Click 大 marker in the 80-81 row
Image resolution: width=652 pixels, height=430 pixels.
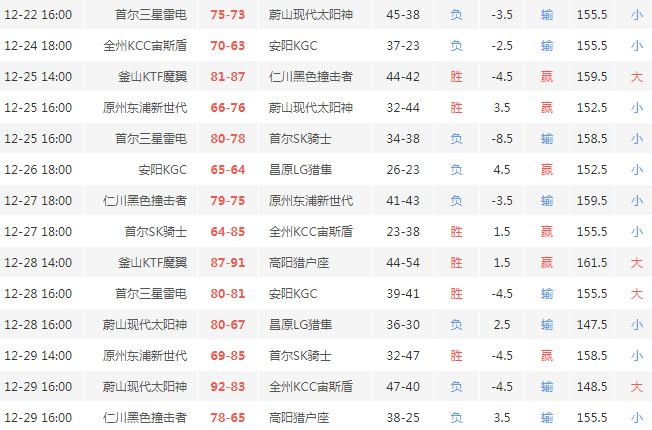click(x=637, y=294)
